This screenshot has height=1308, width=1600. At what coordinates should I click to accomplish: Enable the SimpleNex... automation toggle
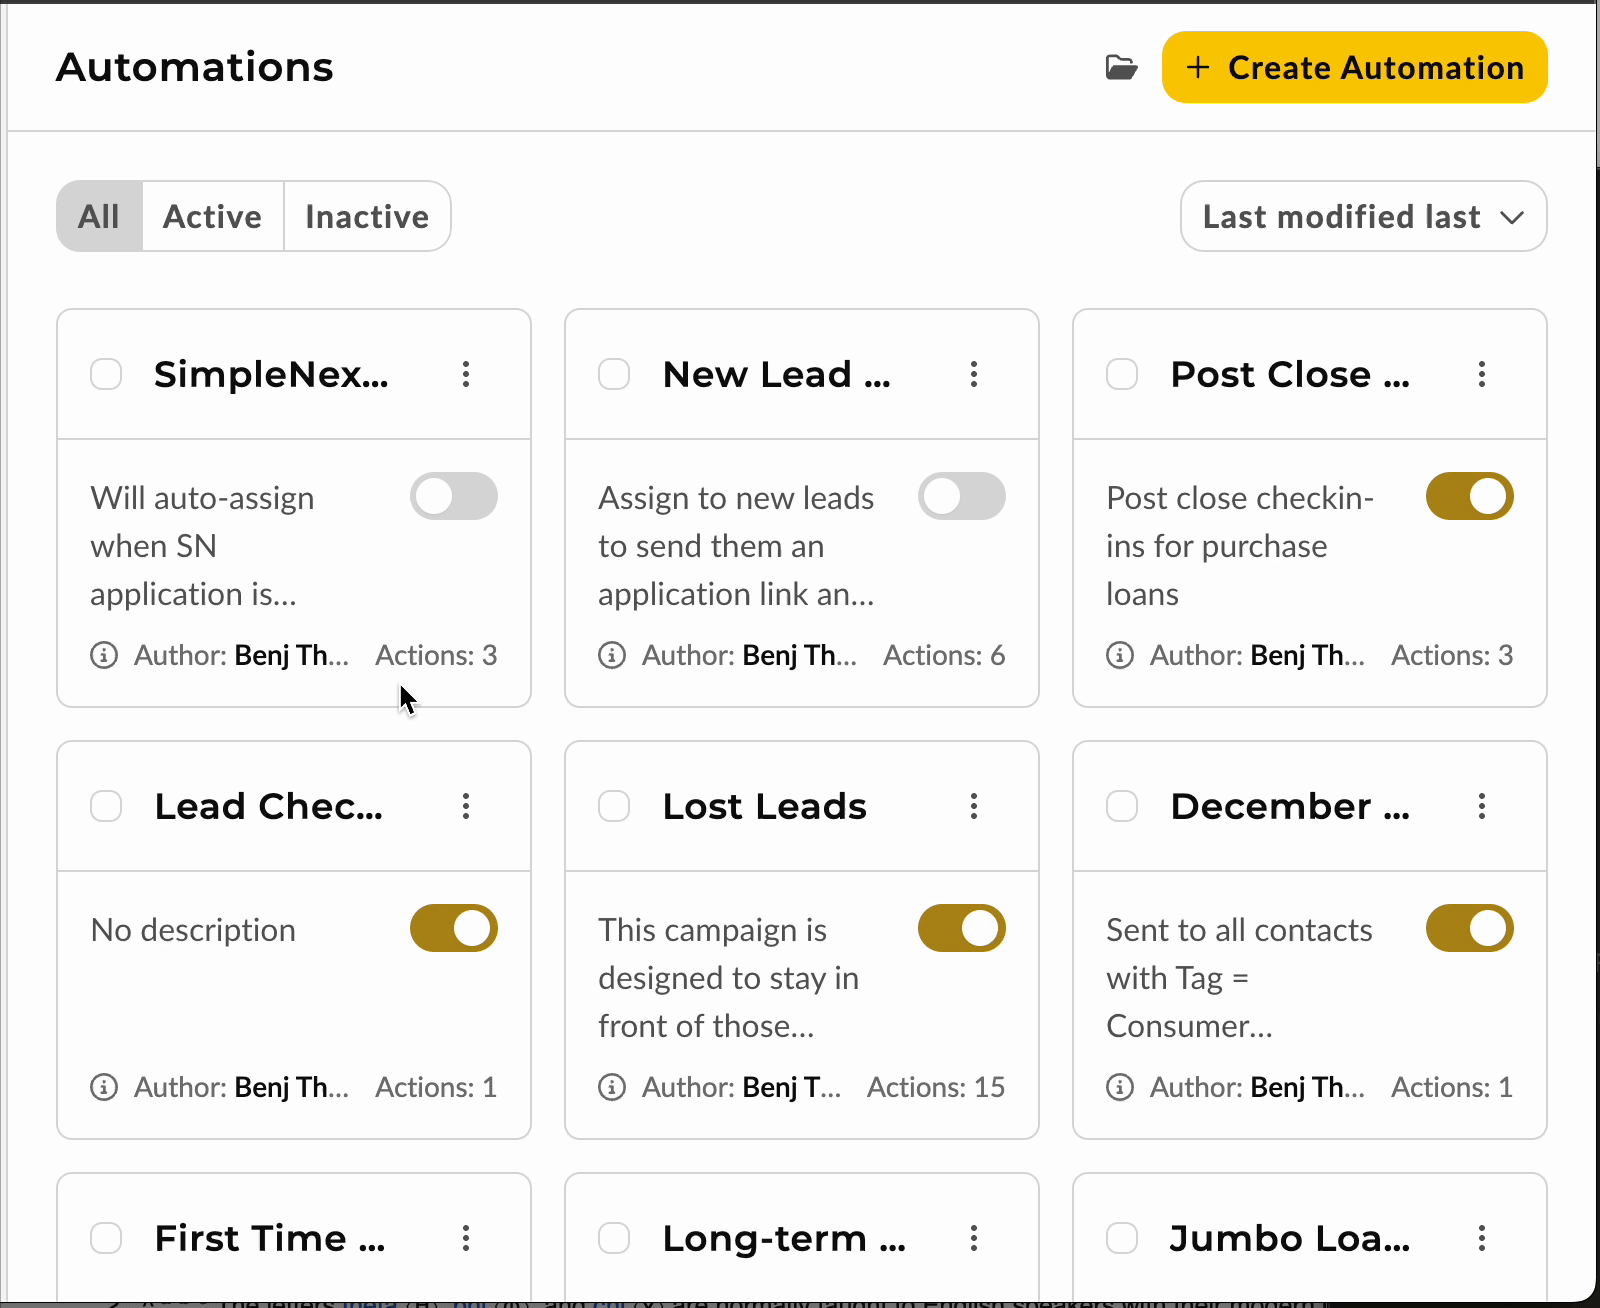(454, 496)
